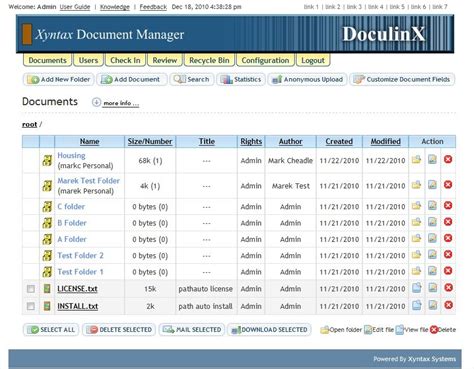
Task: Click MAIL SELECTED button
Action: [x=192, y=330]
